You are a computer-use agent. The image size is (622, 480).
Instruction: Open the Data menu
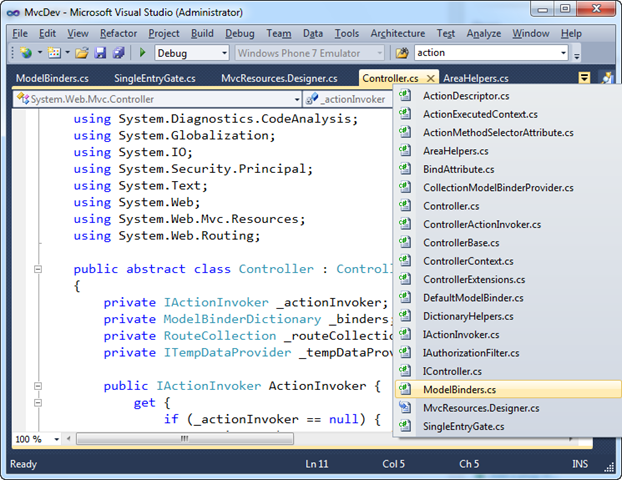tap(313, 33)
